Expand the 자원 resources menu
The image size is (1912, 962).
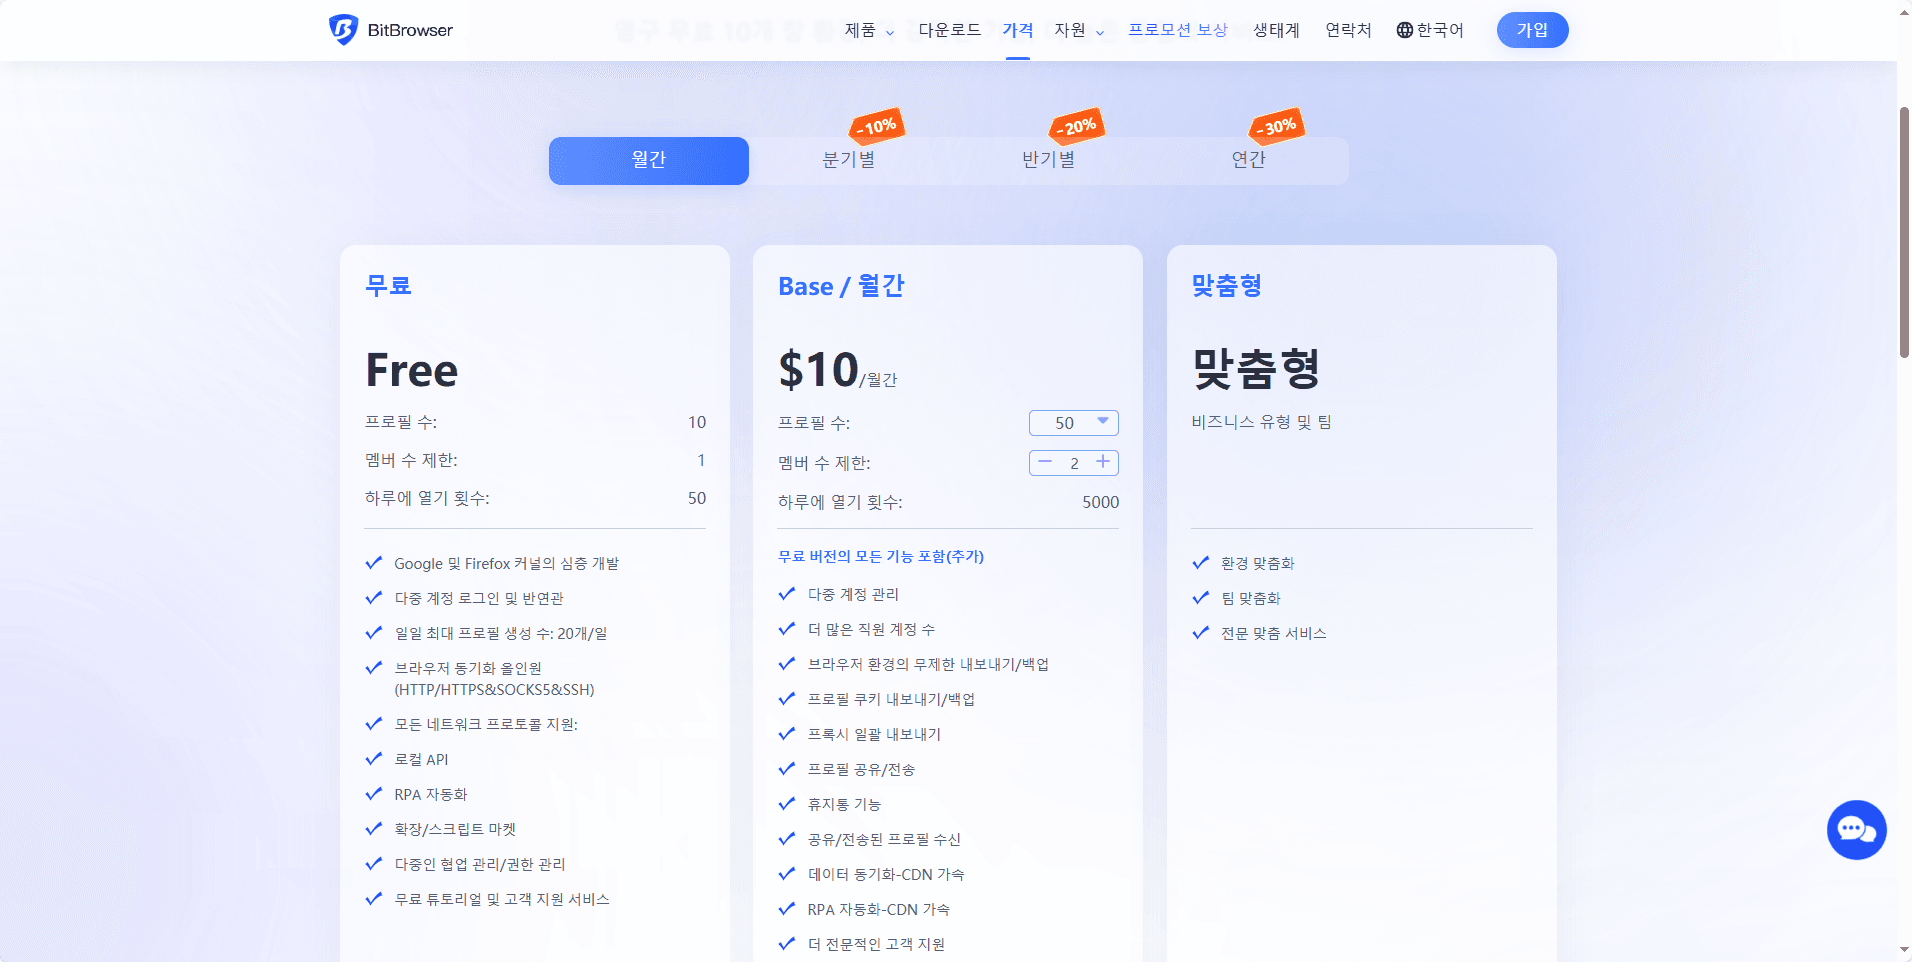1078,30
